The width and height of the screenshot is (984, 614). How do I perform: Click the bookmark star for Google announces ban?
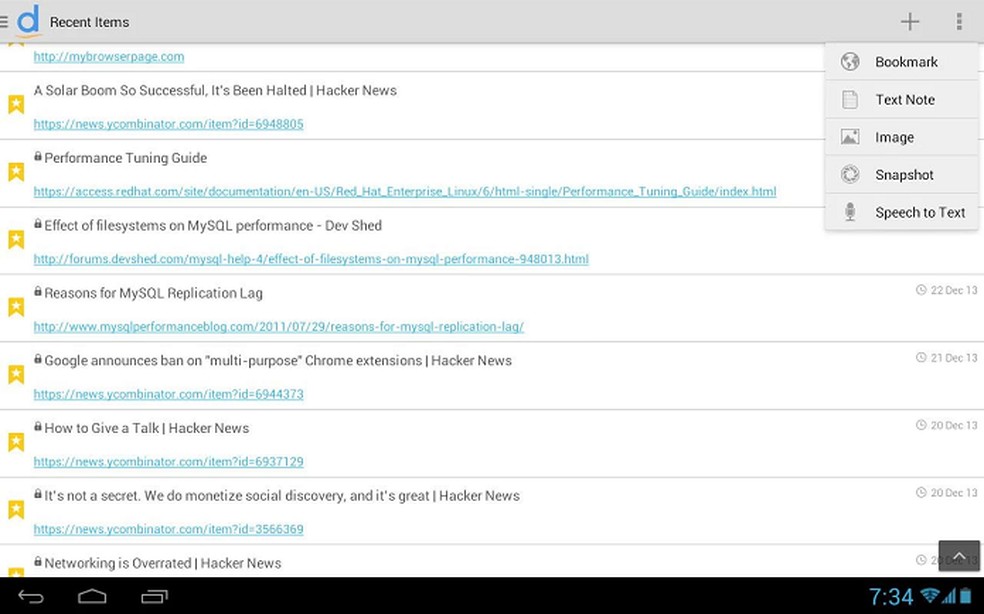16,375
